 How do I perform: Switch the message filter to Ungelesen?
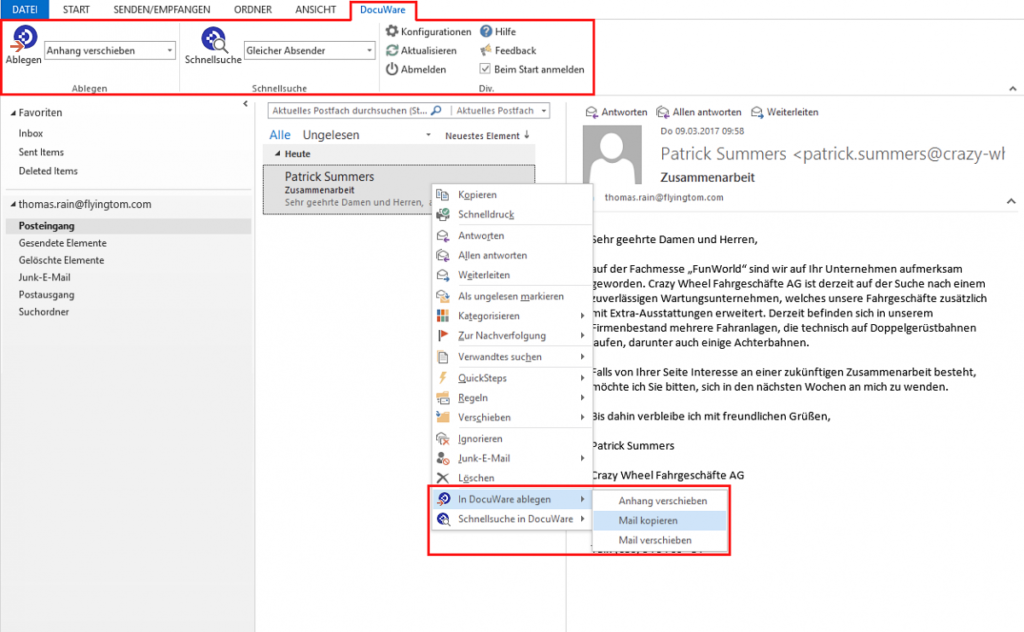[x=330, y=134]
